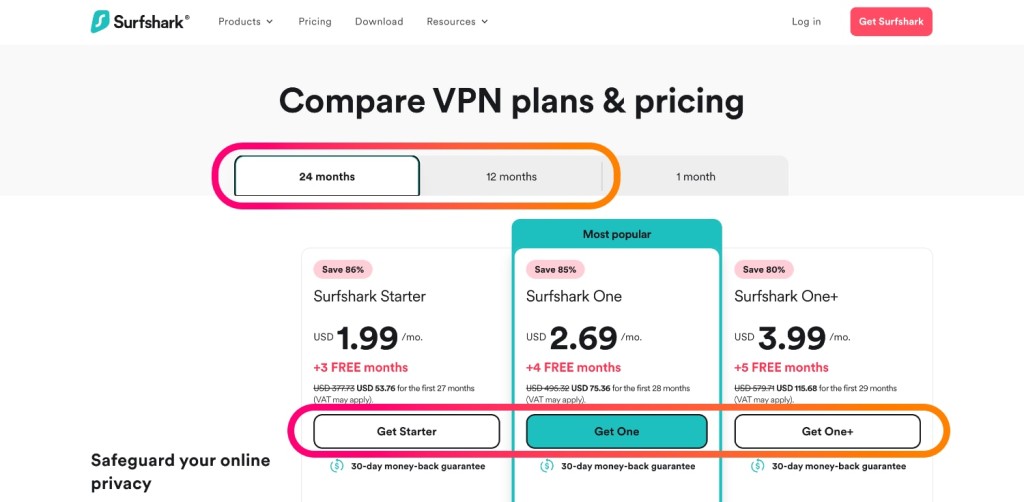Screen dimensions: 1024x502
Task: Go to the Pricing page
Action: (x=315, y=22)
